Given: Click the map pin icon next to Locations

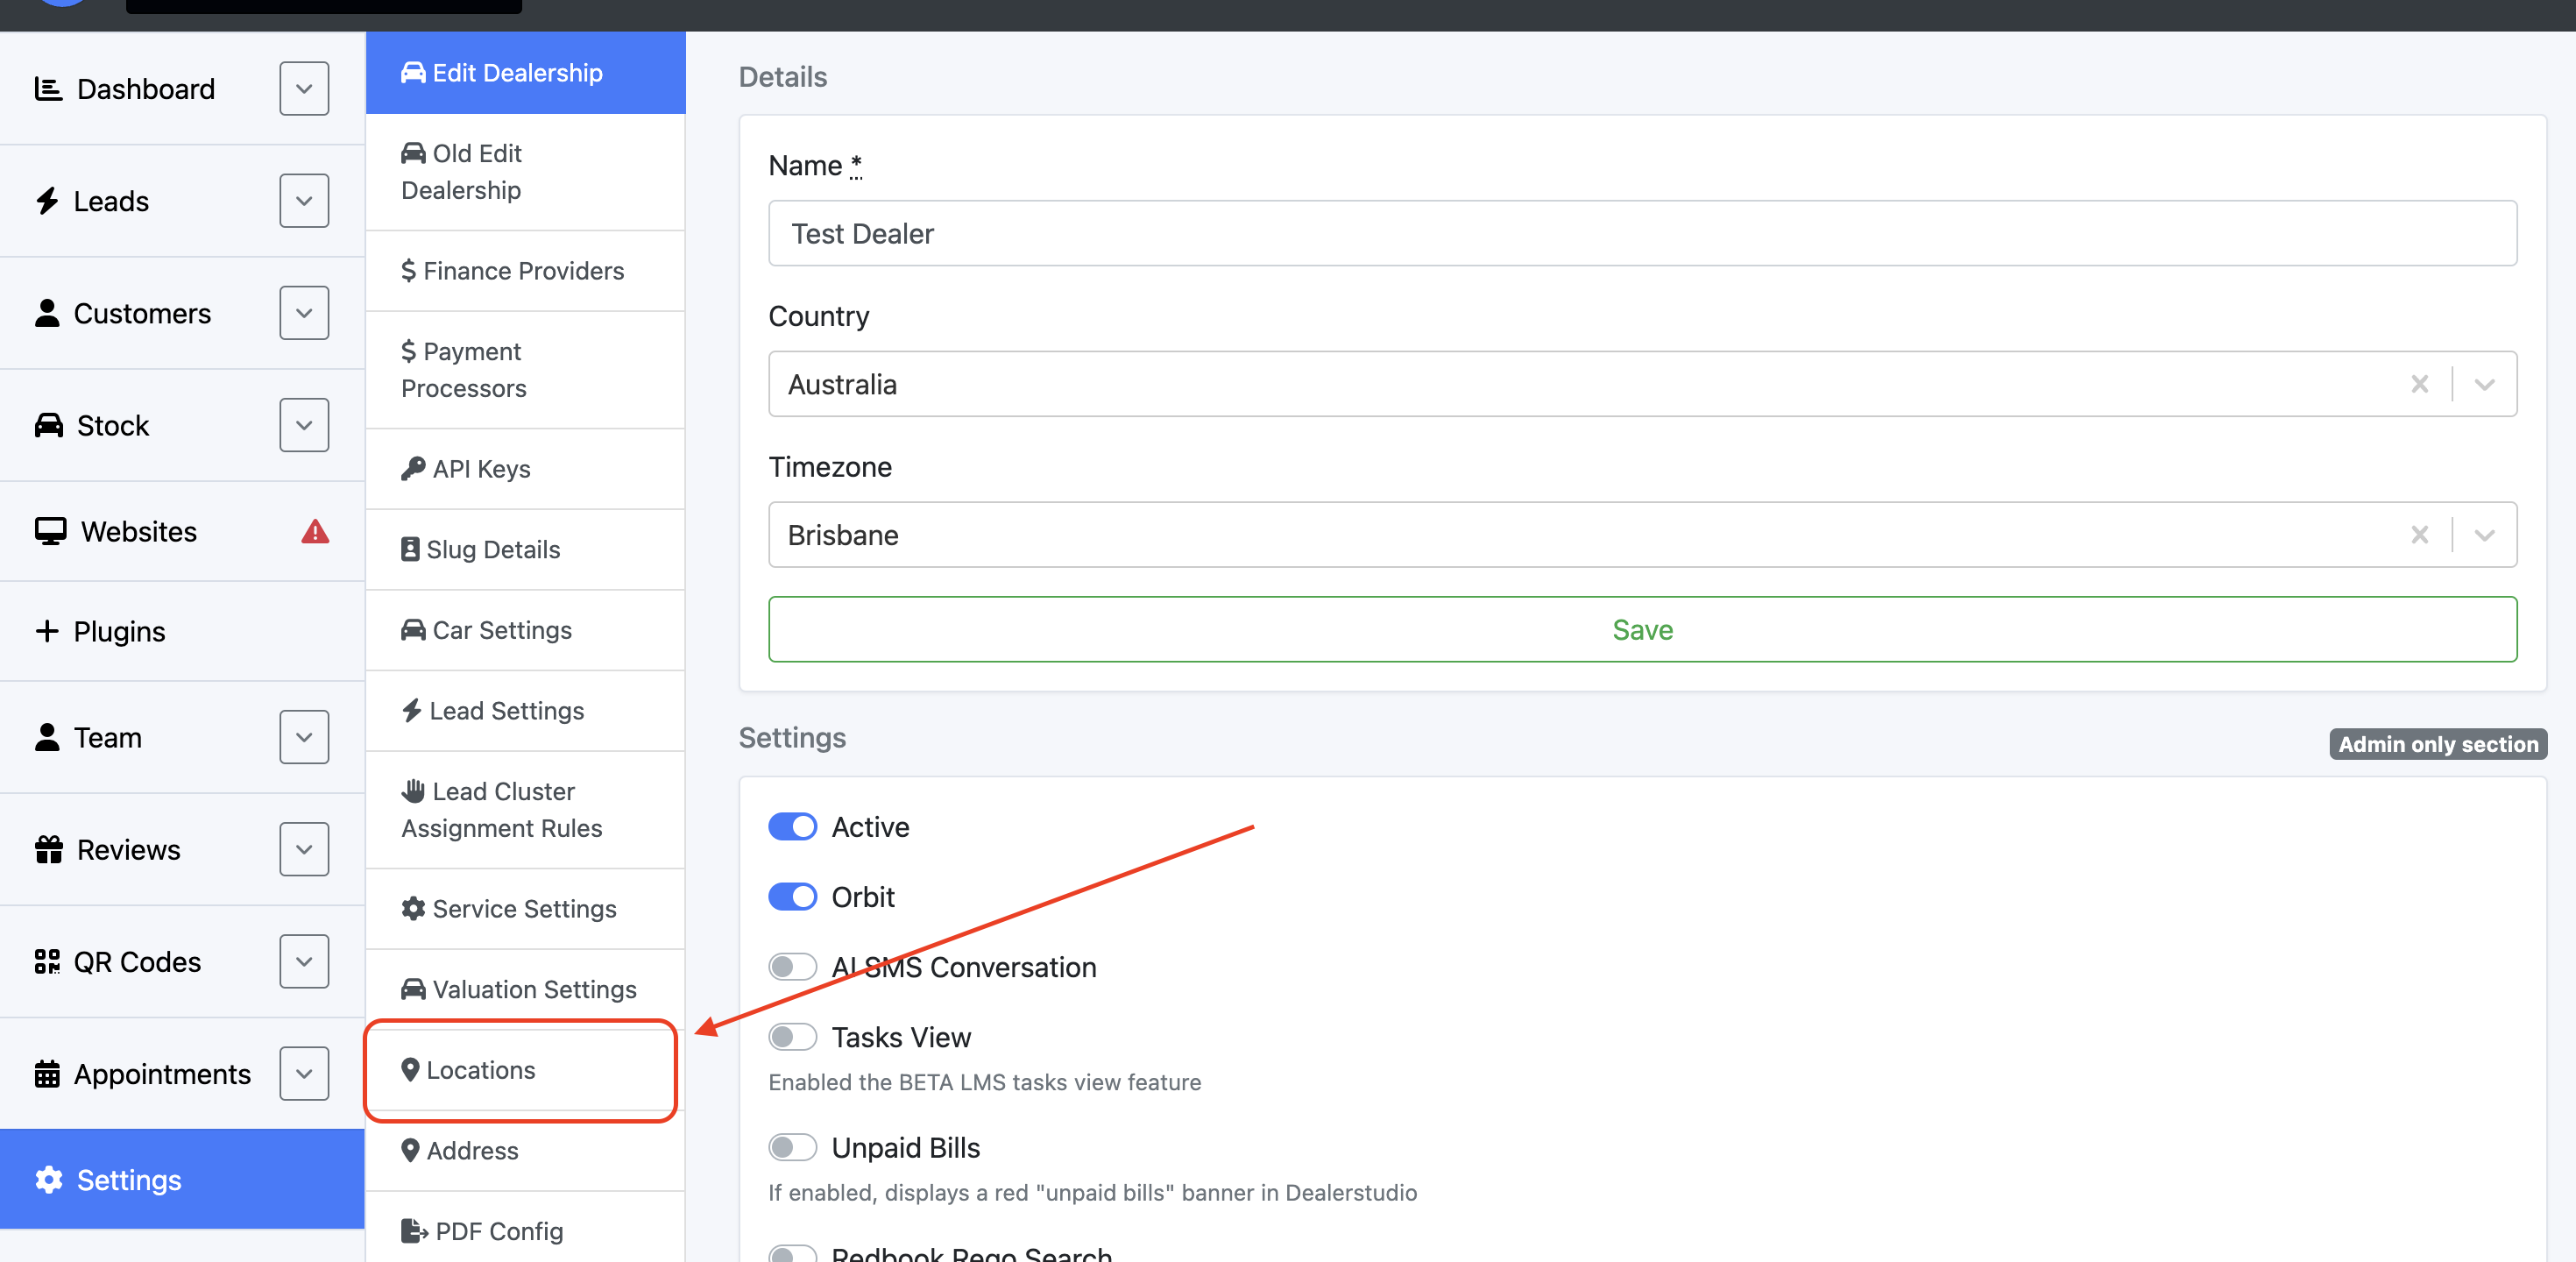Looking at the screenshot, I should pos(410,1070).
